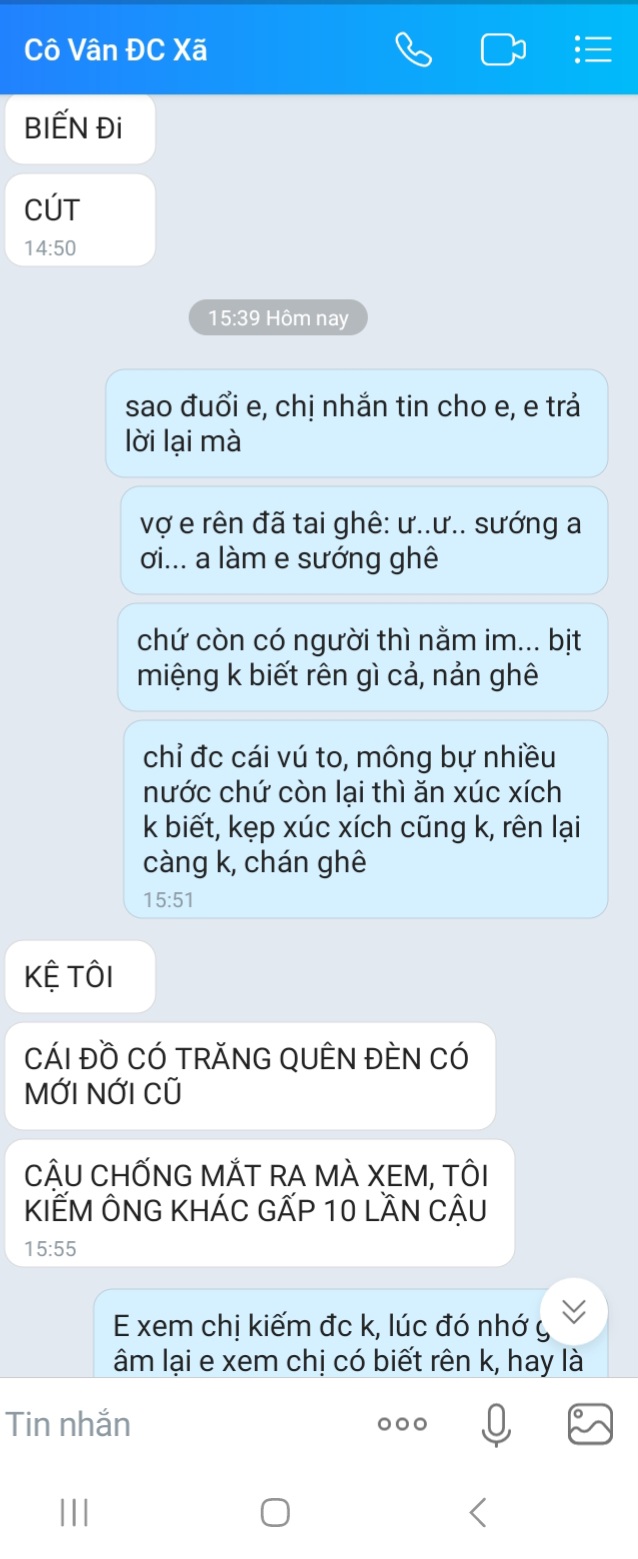Tap the microphone to record voice message

495,1423
